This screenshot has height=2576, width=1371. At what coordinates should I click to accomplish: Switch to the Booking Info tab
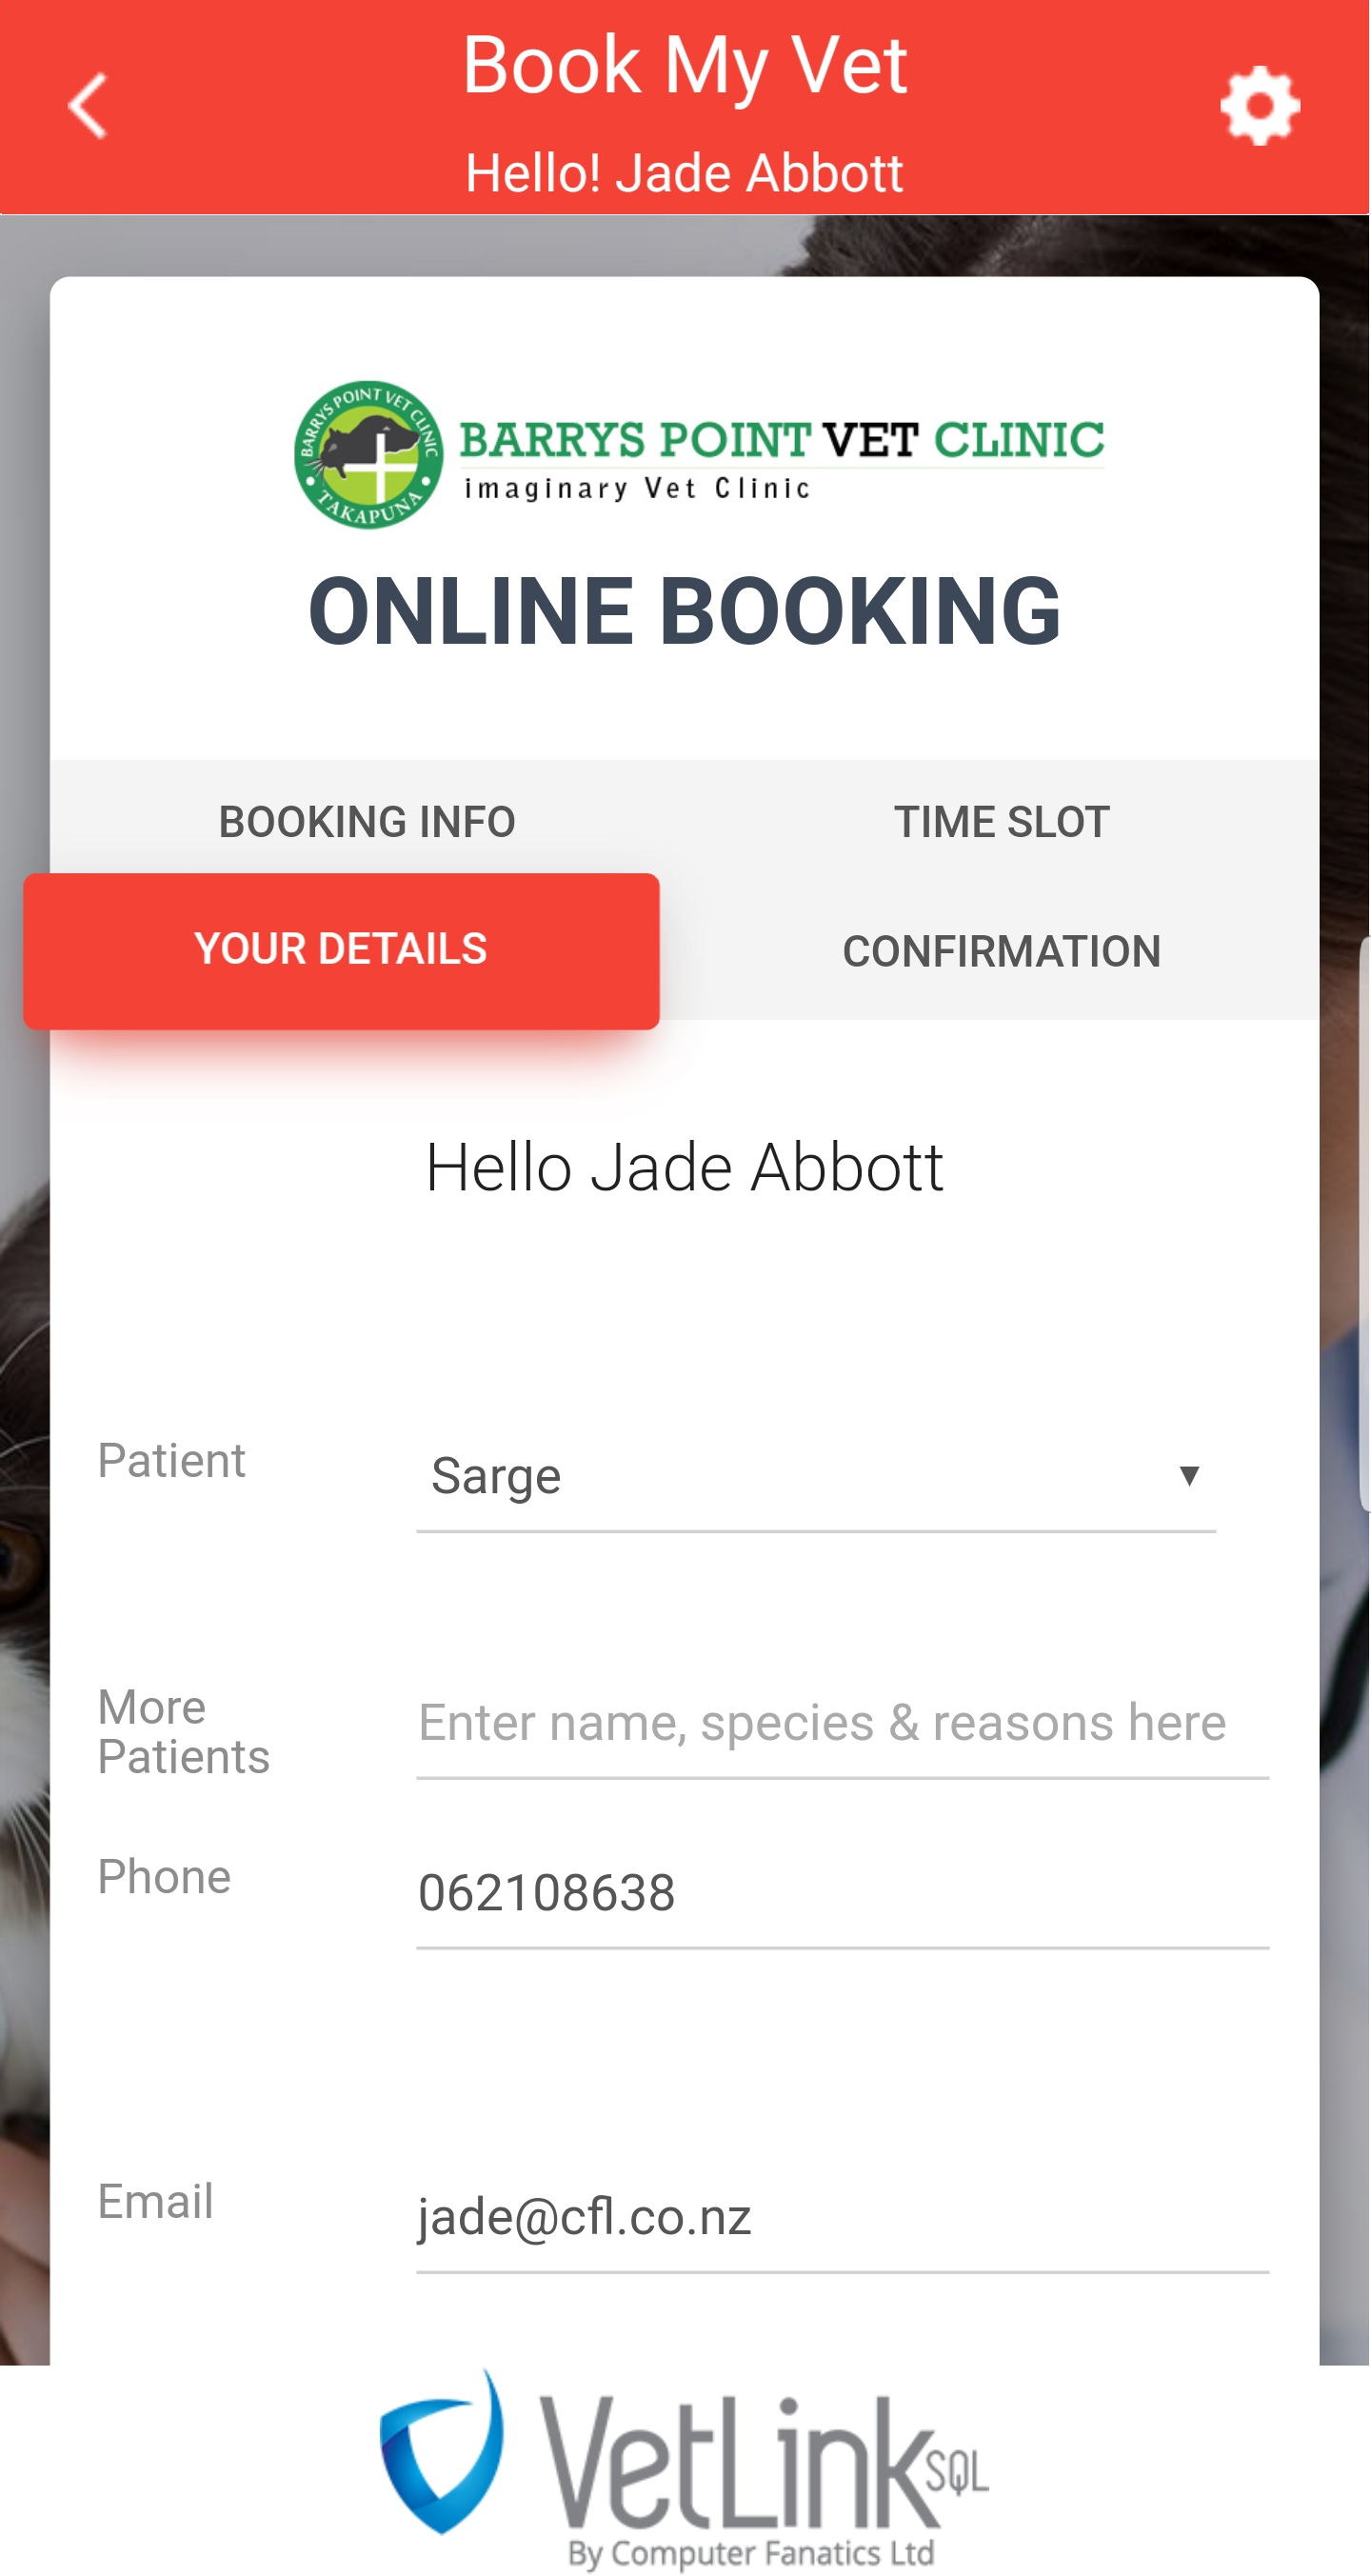(x=367, y=822)
